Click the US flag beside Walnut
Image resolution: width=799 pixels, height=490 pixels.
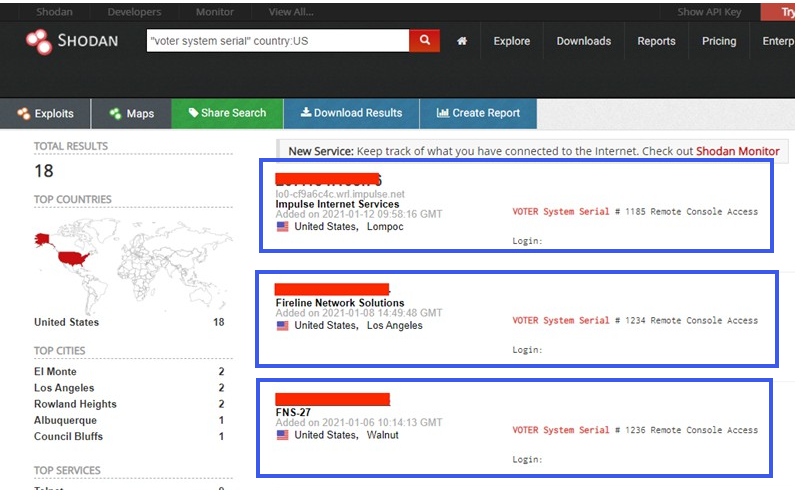tap(282, 435)
